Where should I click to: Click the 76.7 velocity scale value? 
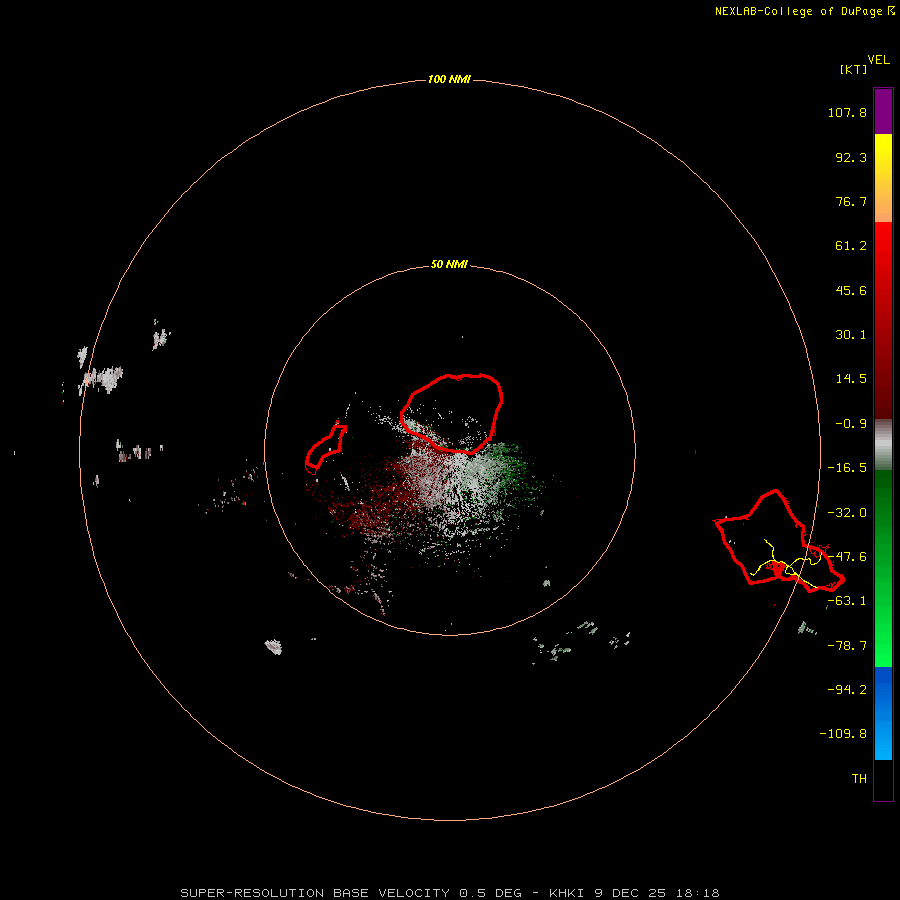point(851,201)
